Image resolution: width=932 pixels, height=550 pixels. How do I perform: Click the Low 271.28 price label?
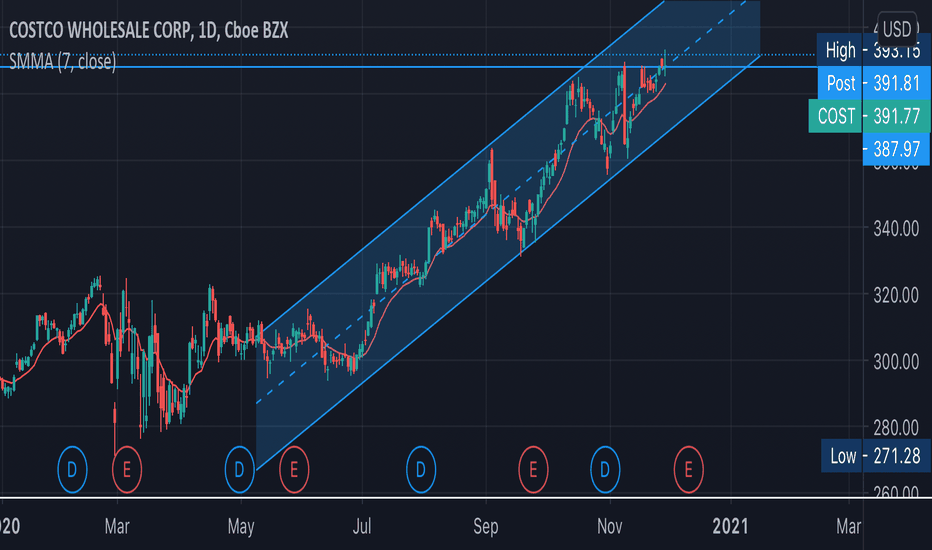tap(875, 456)
